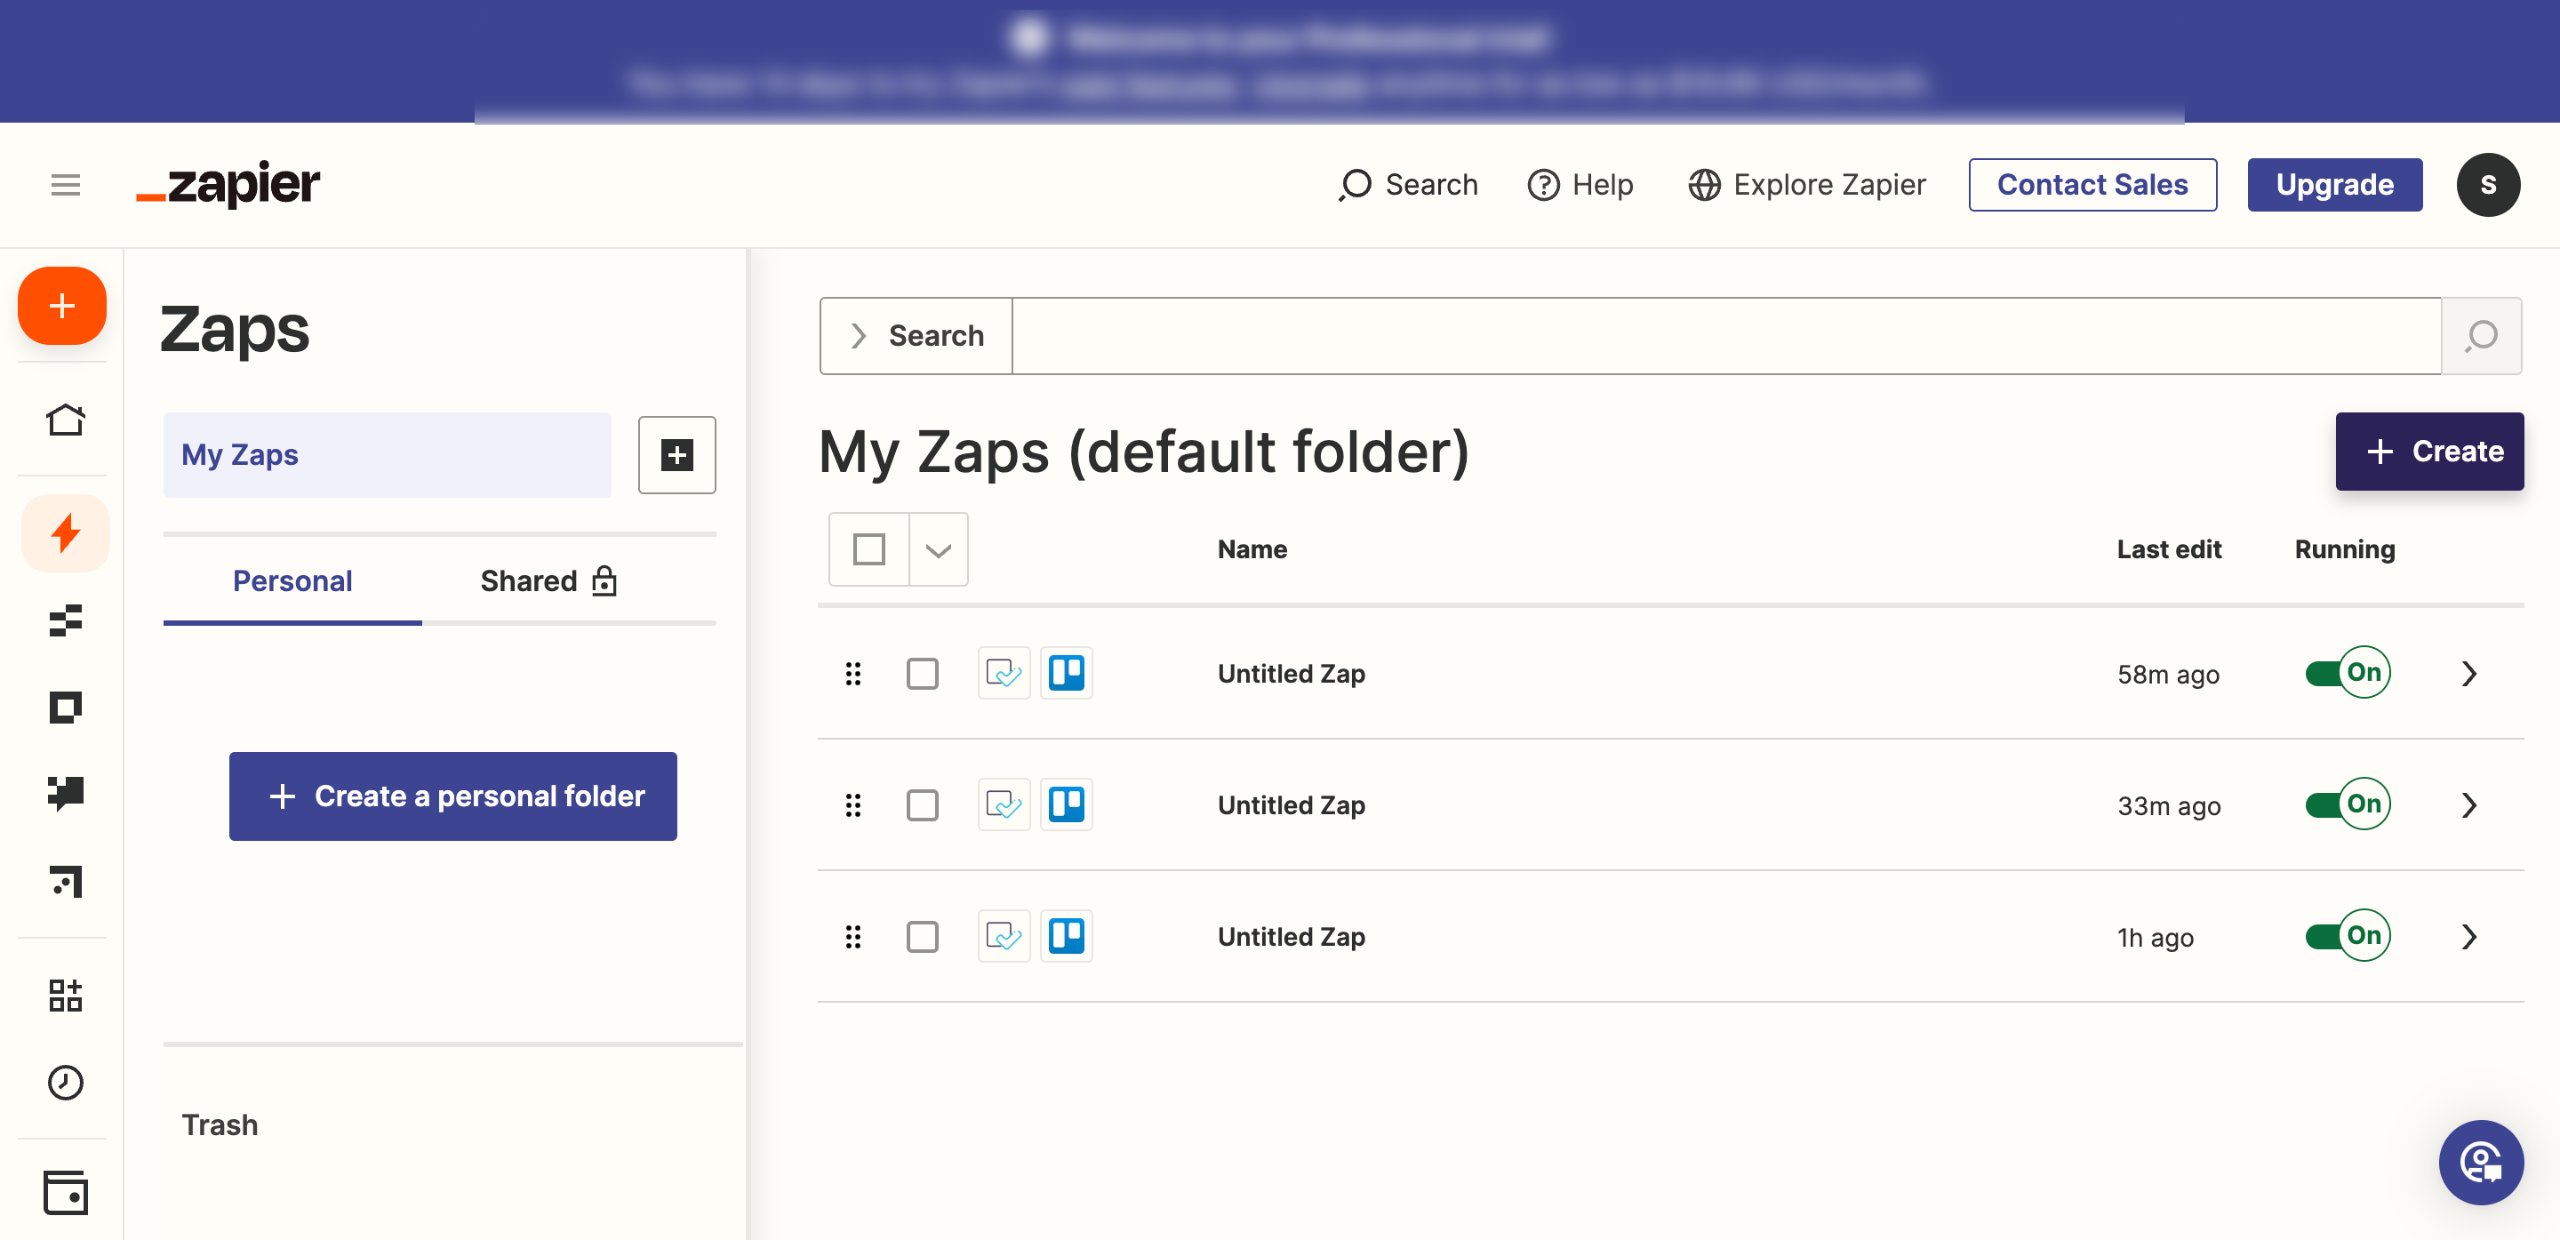The image size is (2560, 1240).
Task: Open the Apps grid icon in sidebar
Action: point(65,995)
